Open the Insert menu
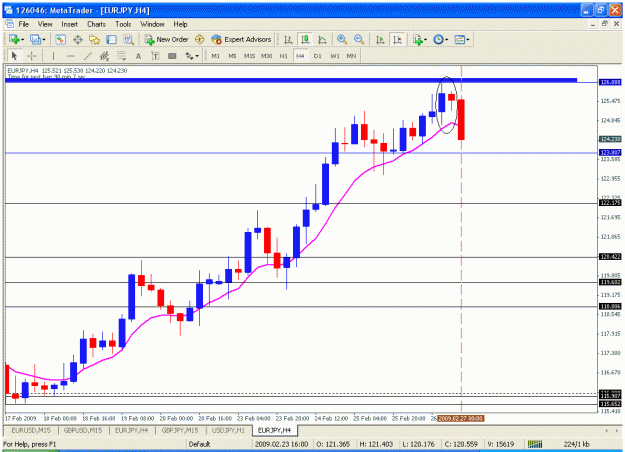The height and width of the screenshot is (452, 625). pyautogui.click(x=70, y=24)
